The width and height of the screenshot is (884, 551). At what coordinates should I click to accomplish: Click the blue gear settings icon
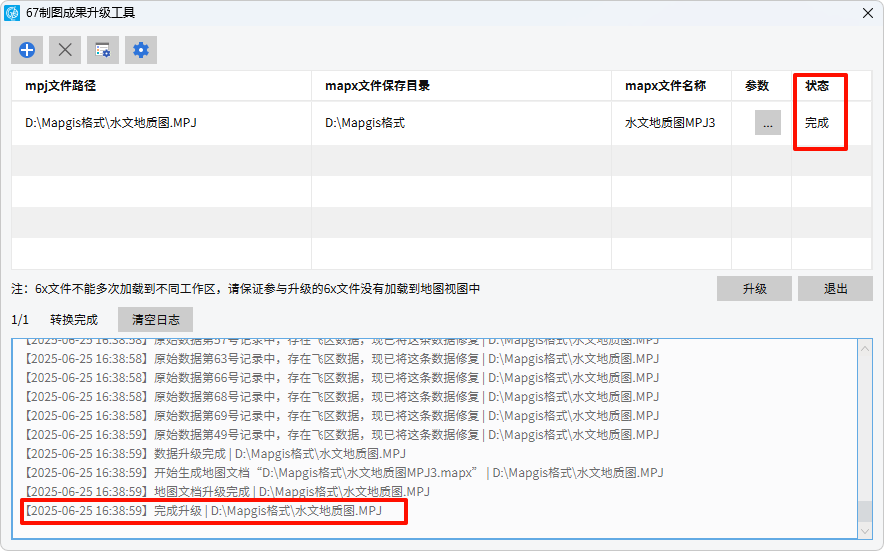141,50
